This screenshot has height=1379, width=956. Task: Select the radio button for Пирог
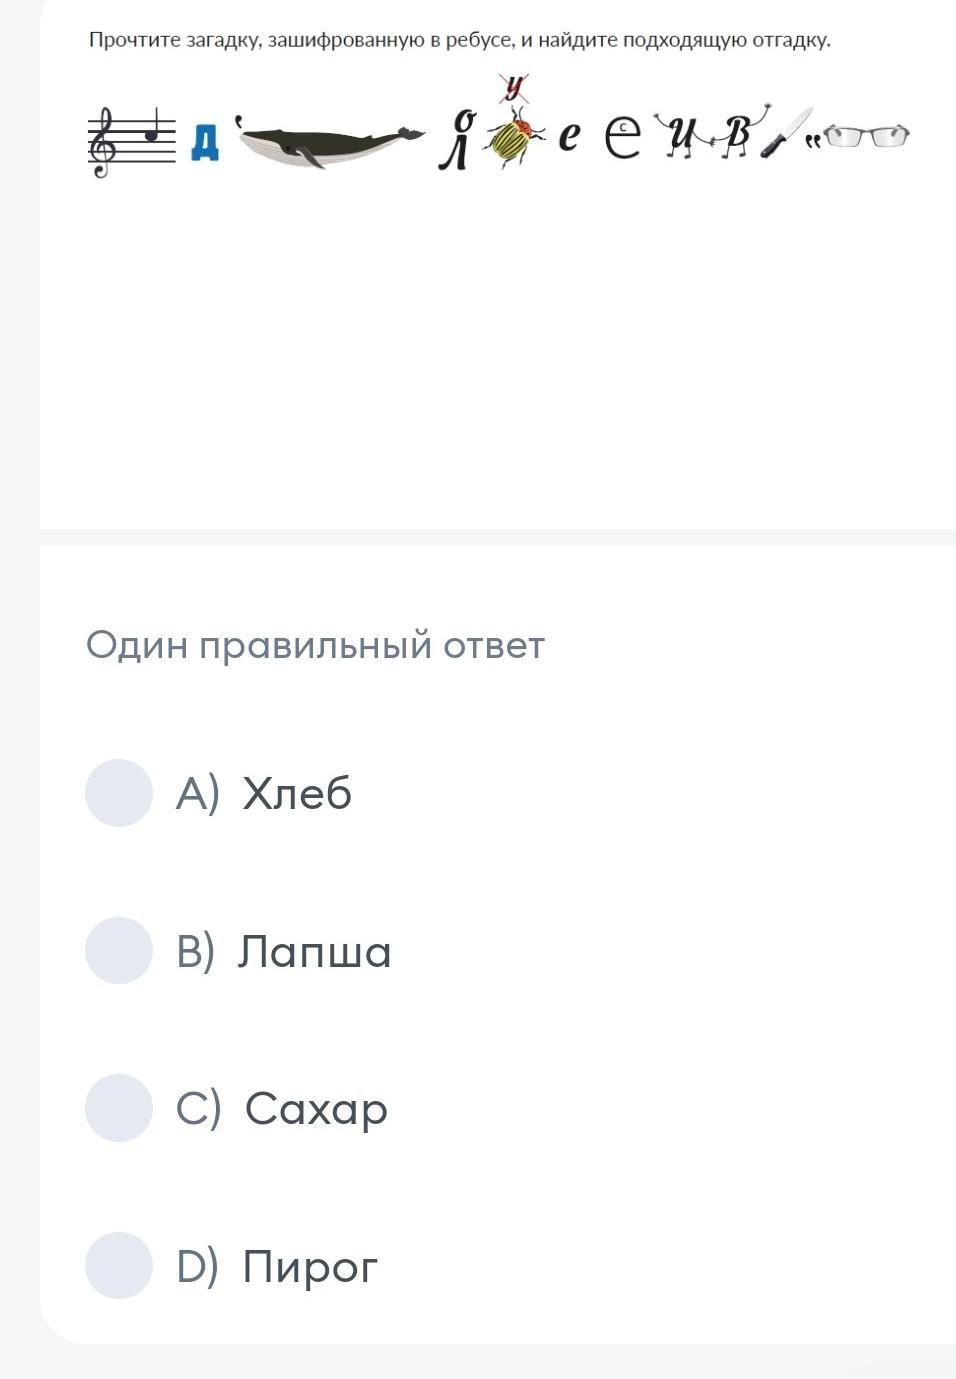point(119,1265)
